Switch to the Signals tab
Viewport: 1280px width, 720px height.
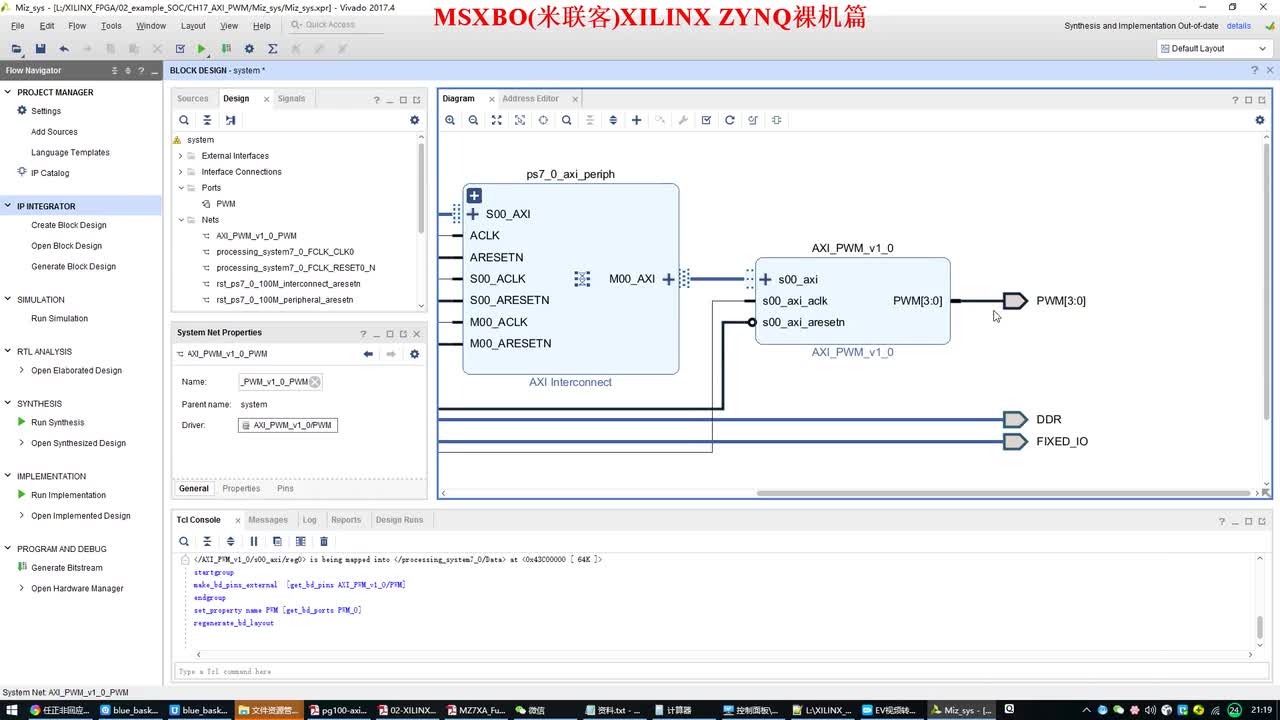point(291,98)
